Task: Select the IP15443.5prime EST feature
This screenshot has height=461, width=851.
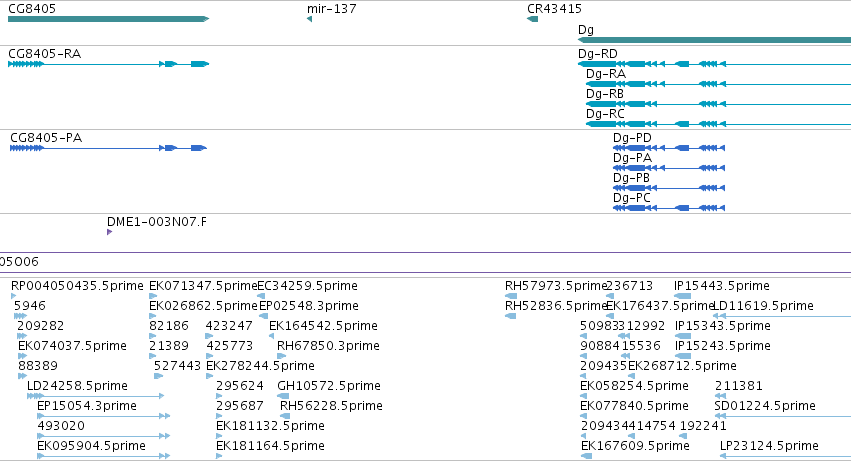Action: (x=682, y=296)
